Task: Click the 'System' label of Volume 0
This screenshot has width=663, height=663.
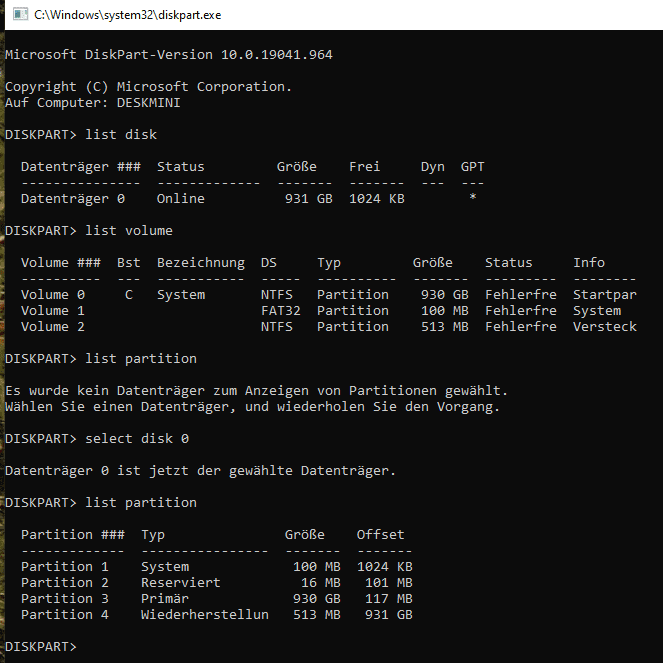Action: click(x=181, y=295)
